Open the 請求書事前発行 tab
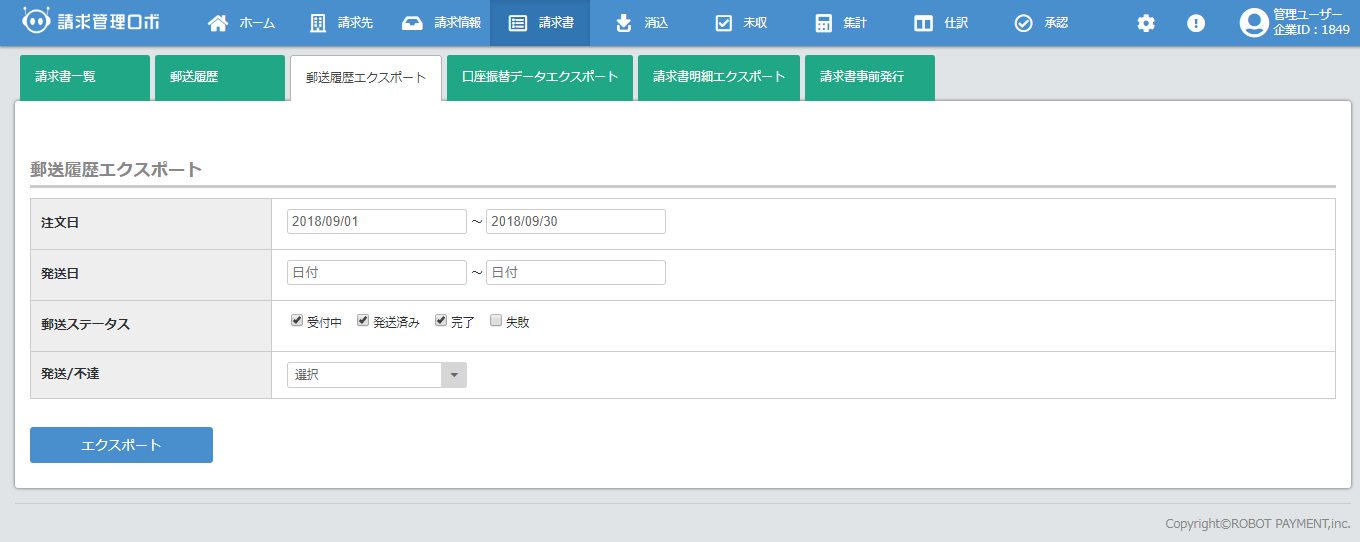1360x542 pixels. (x=869, y=77)
